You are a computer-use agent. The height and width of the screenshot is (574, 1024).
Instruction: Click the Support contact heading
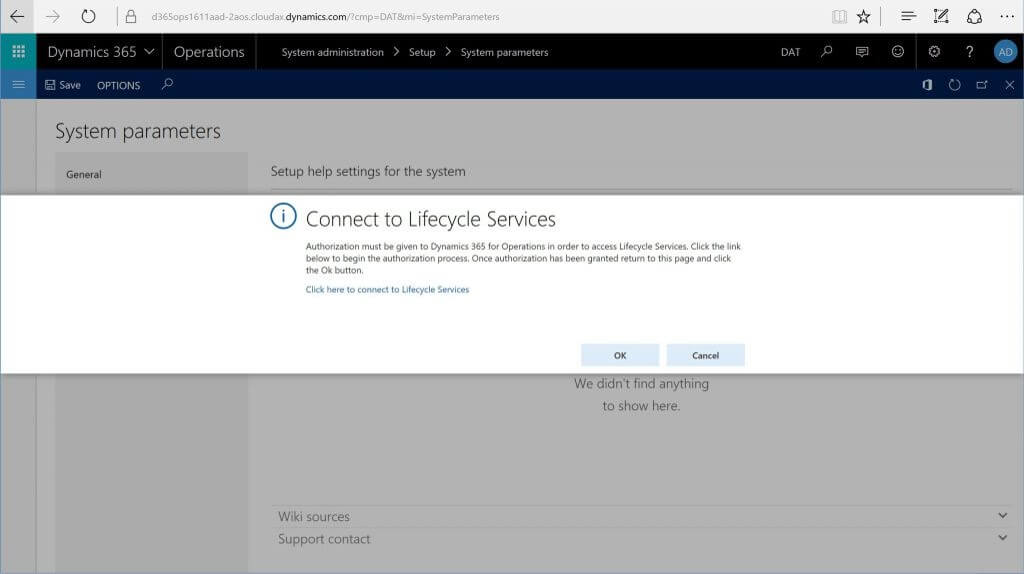[324, 539]
